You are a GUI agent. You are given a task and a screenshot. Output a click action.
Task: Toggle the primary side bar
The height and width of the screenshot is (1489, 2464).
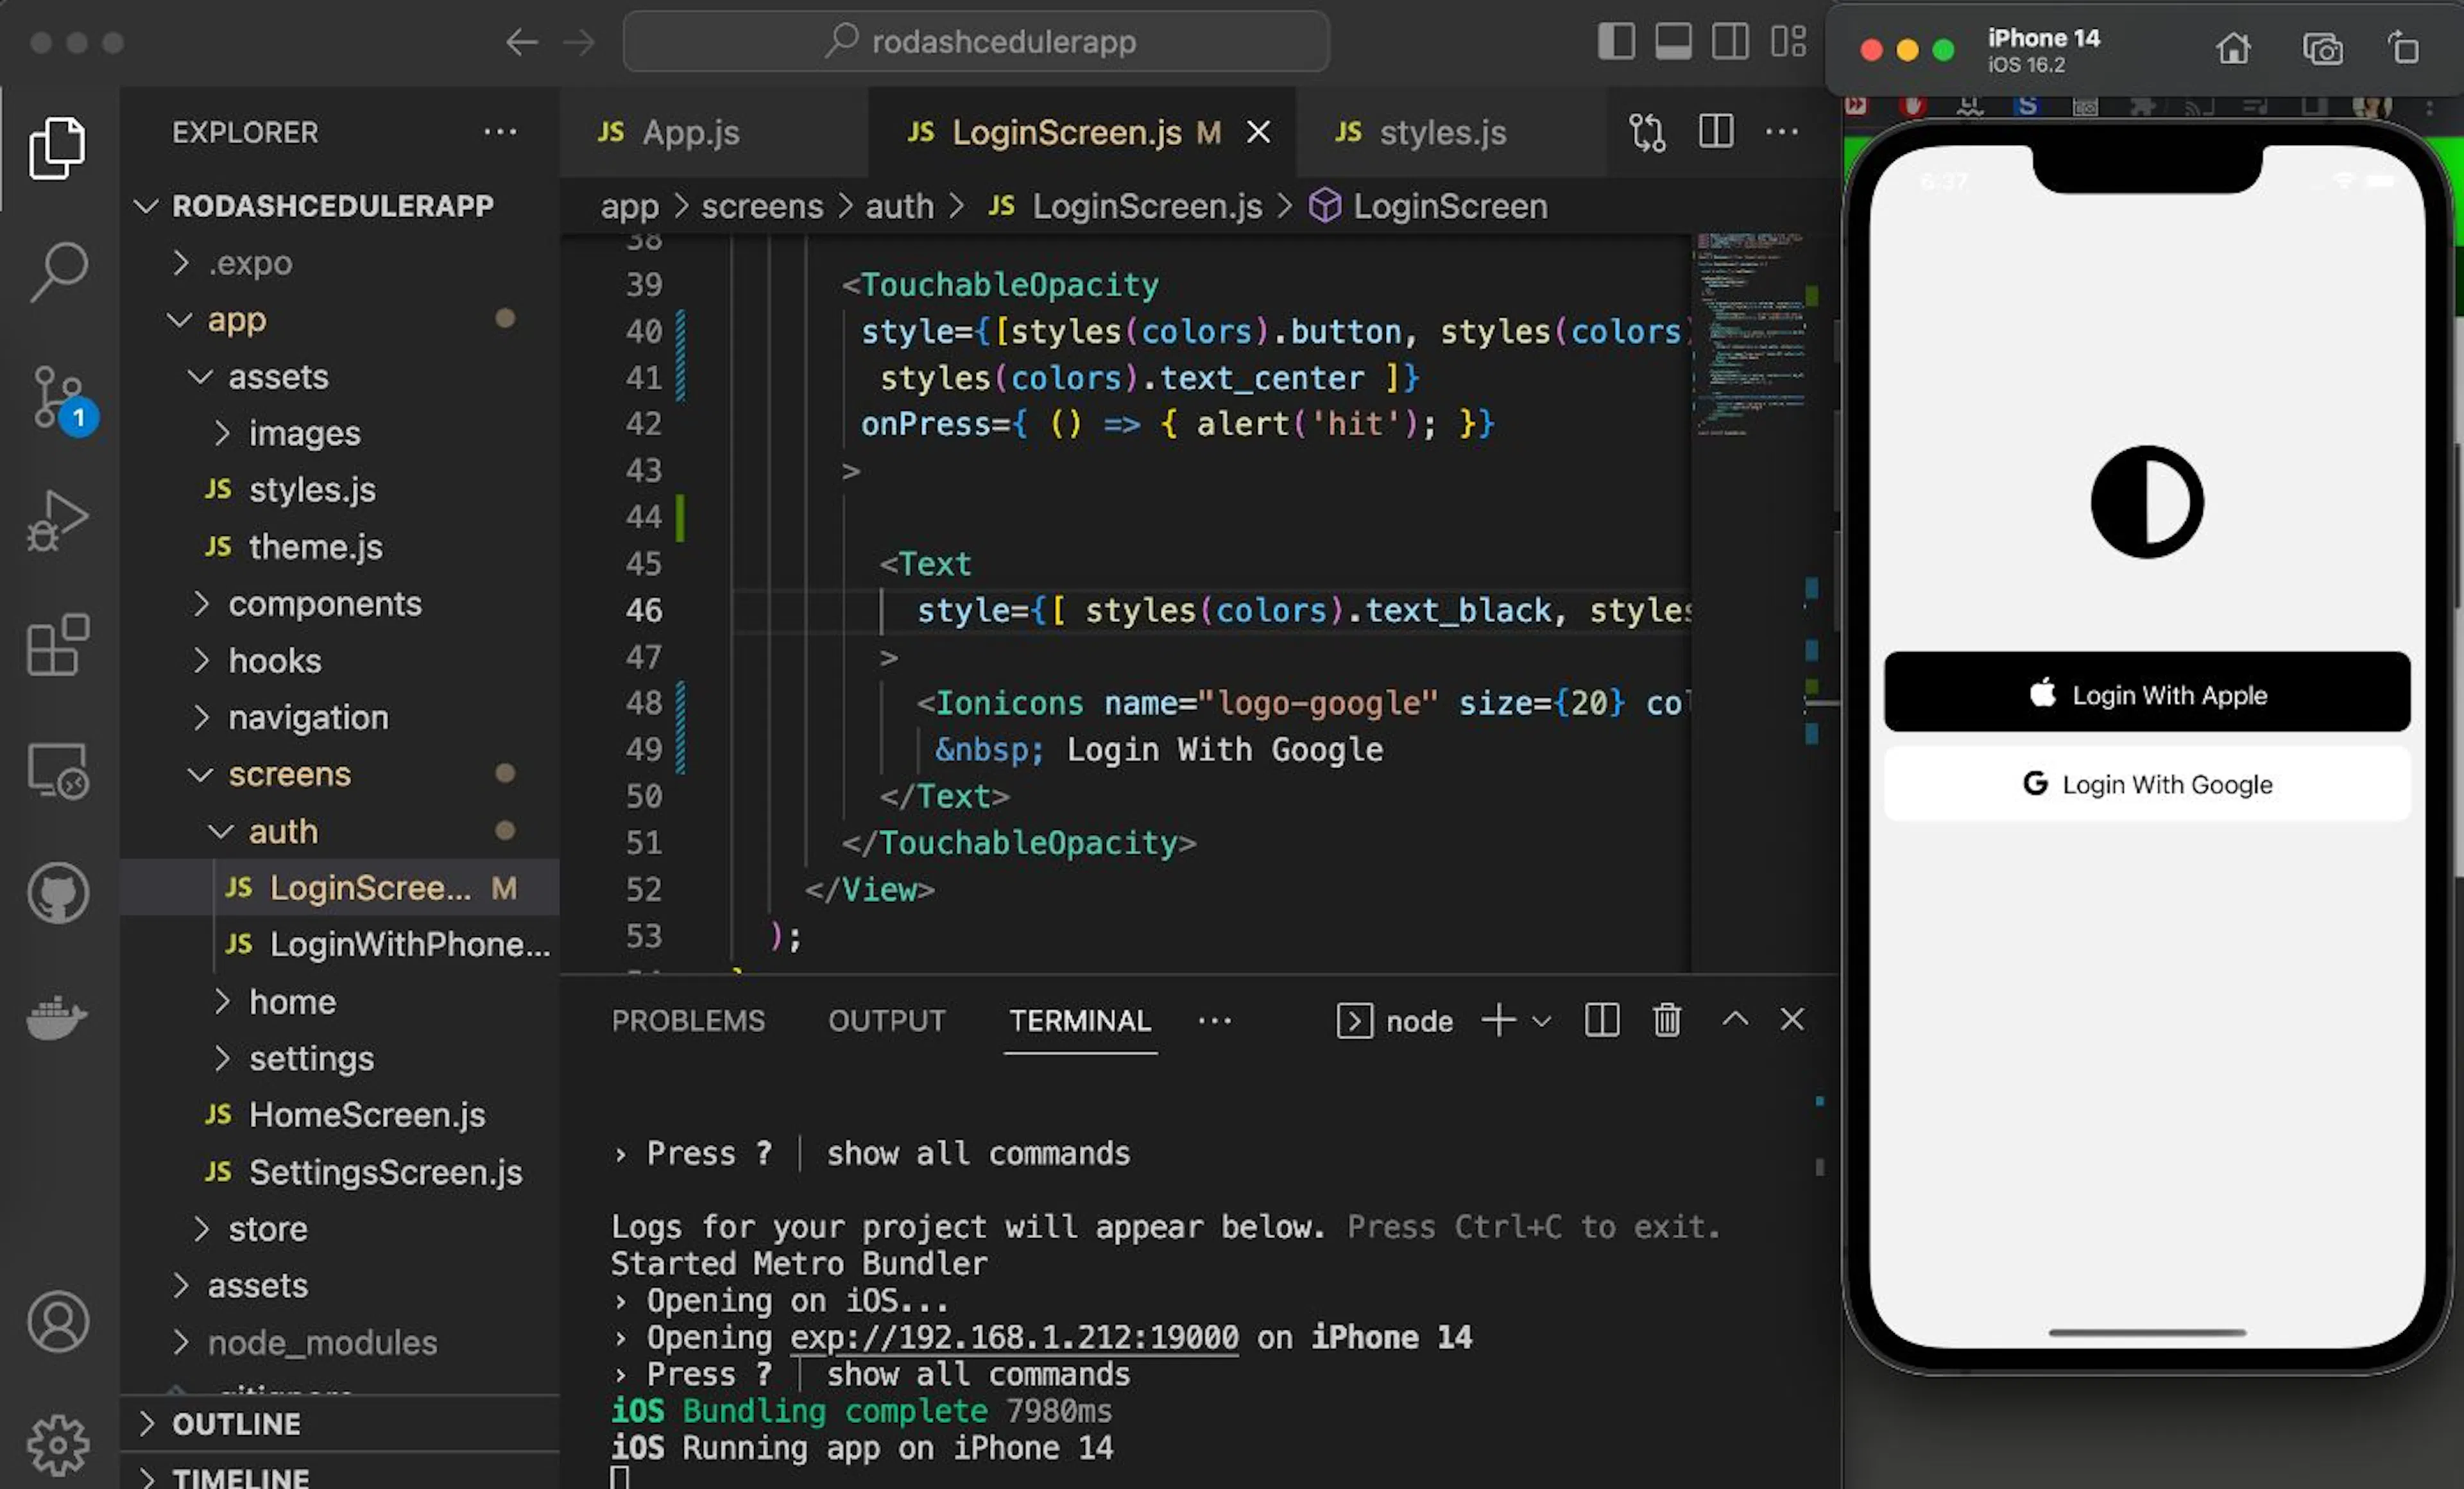tap(1616, 41)
